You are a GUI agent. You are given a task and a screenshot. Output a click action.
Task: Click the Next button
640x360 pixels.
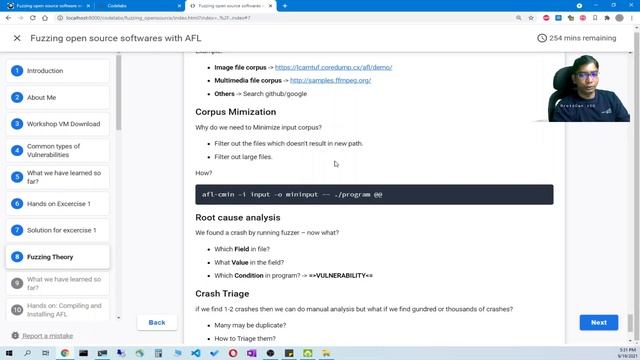click(599, 322)
